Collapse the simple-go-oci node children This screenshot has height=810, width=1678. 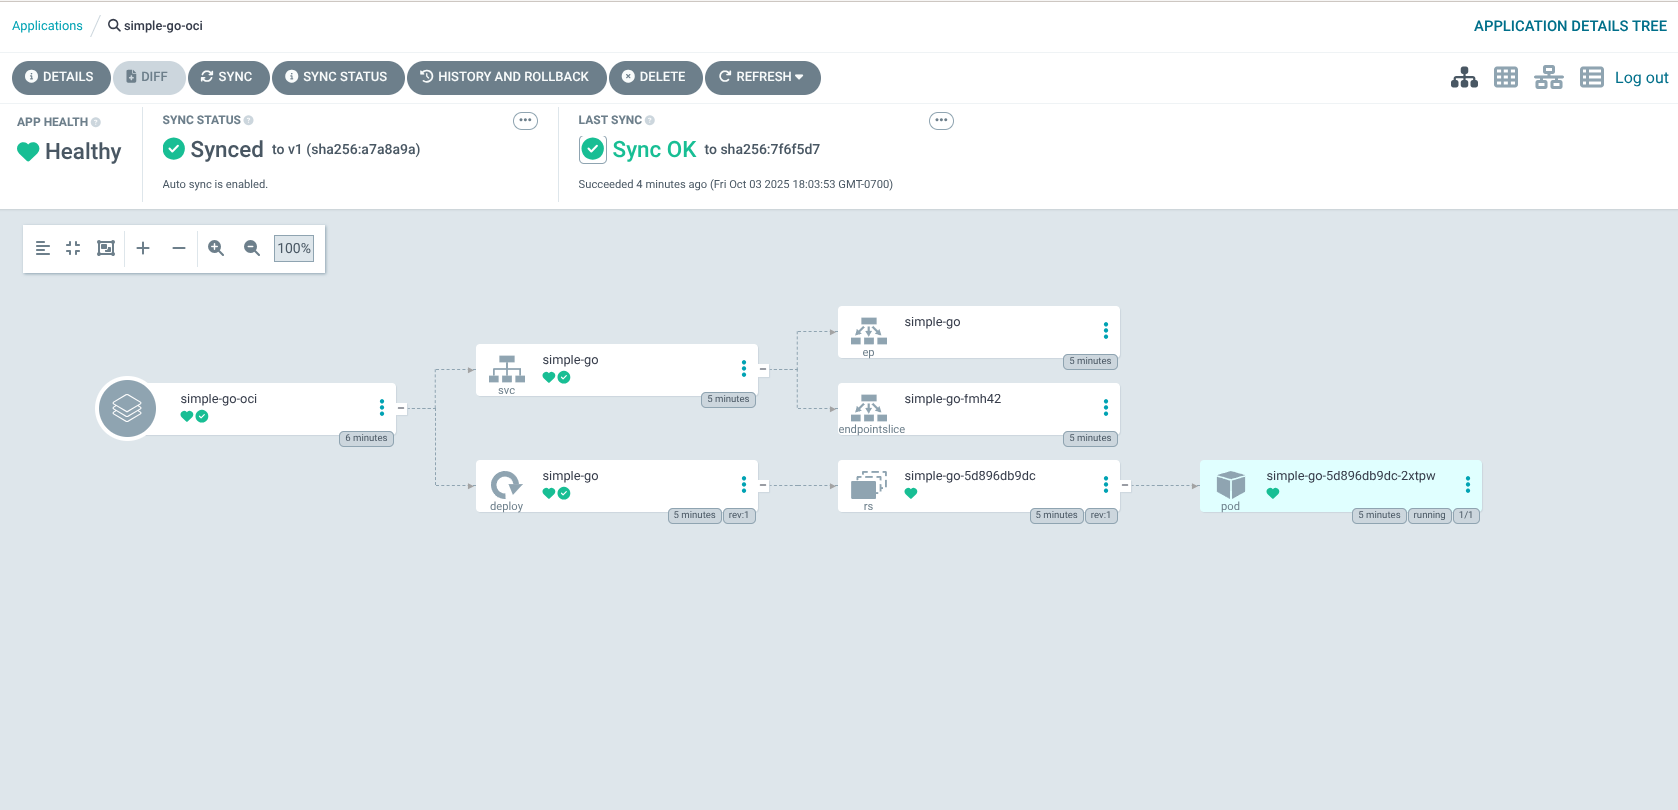tap(401, 408)
